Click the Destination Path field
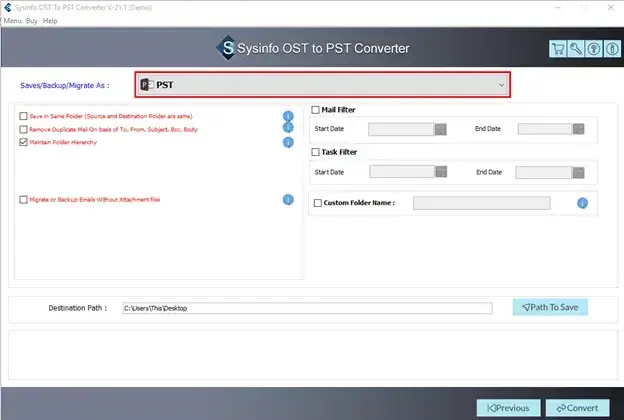 click(x=307, y=308)
